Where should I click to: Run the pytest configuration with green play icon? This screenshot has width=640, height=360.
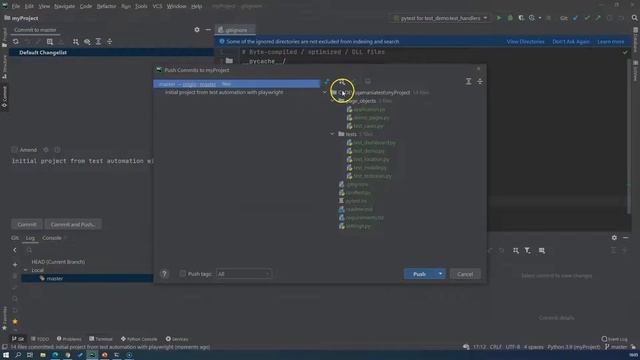pyautogui.click(x=498, y=18)
